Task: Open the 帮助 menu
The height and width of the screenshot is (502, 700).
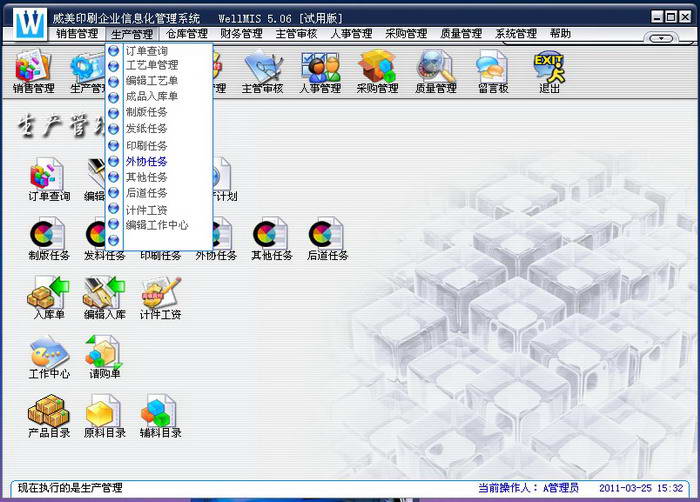Action: (x=560, y=33)
